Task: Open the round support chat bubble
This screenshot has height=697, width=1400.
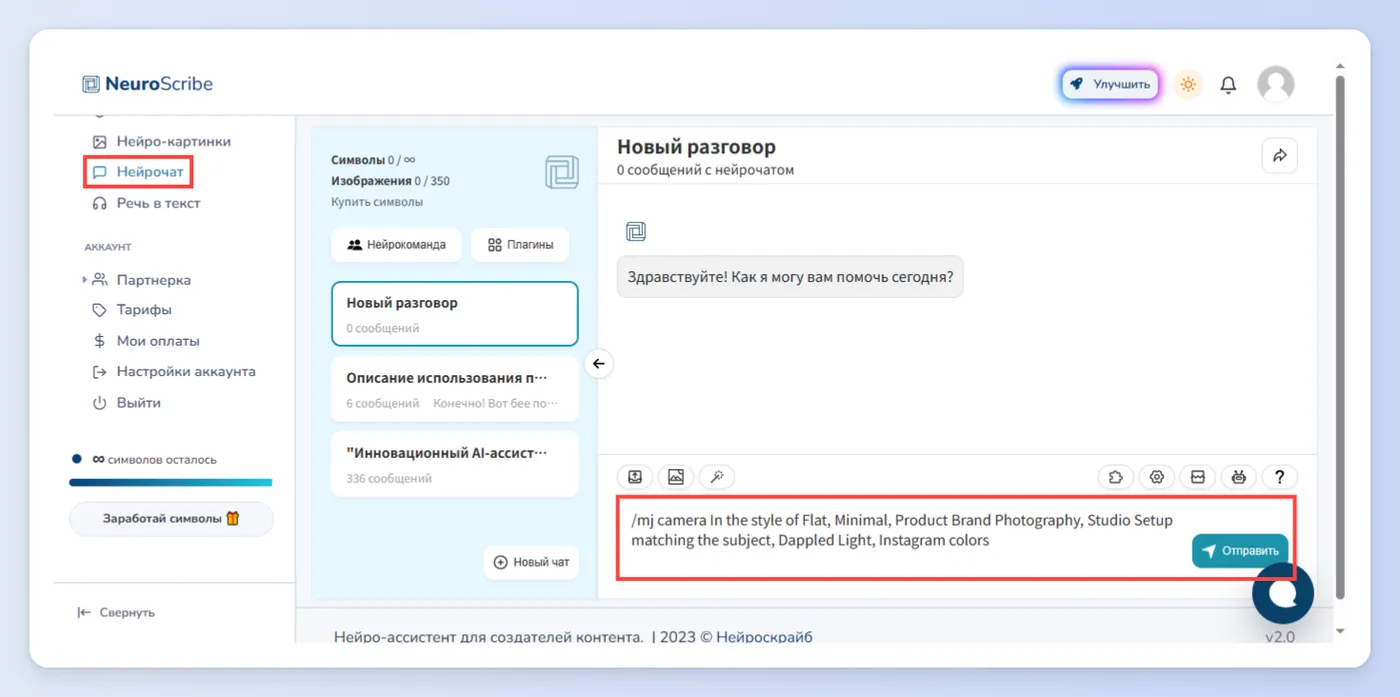Action: pyautogui.click(x=1283, y=594)
